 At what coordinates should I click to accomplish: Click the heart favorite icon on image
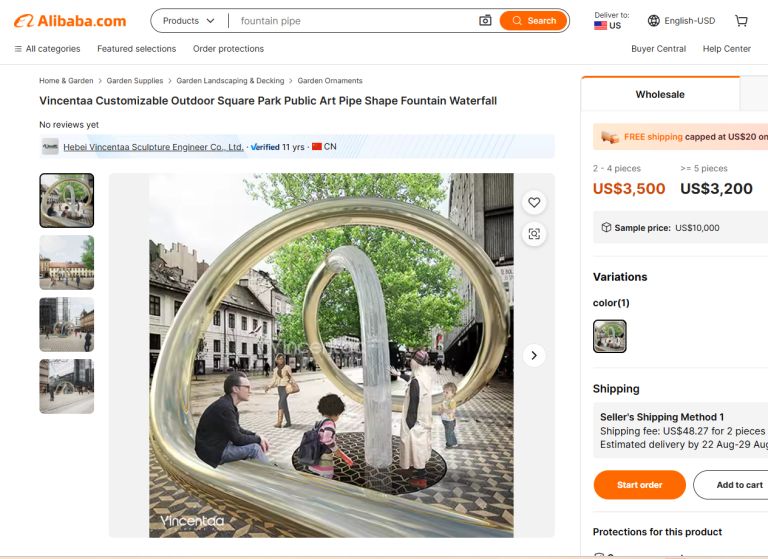click(534, 202)
